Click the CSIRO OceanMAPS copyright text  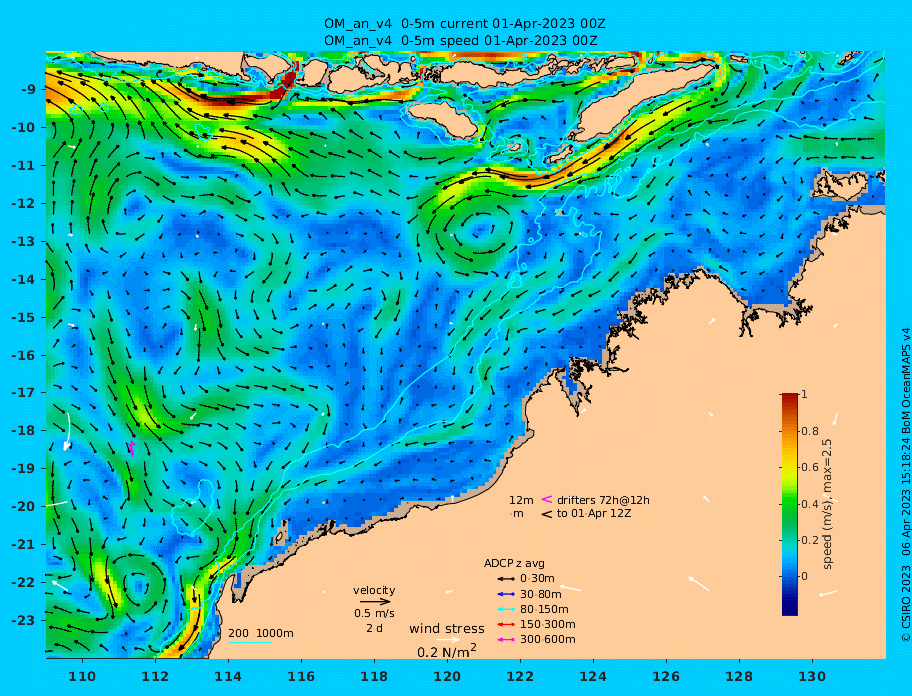click(x=905, y=485)
